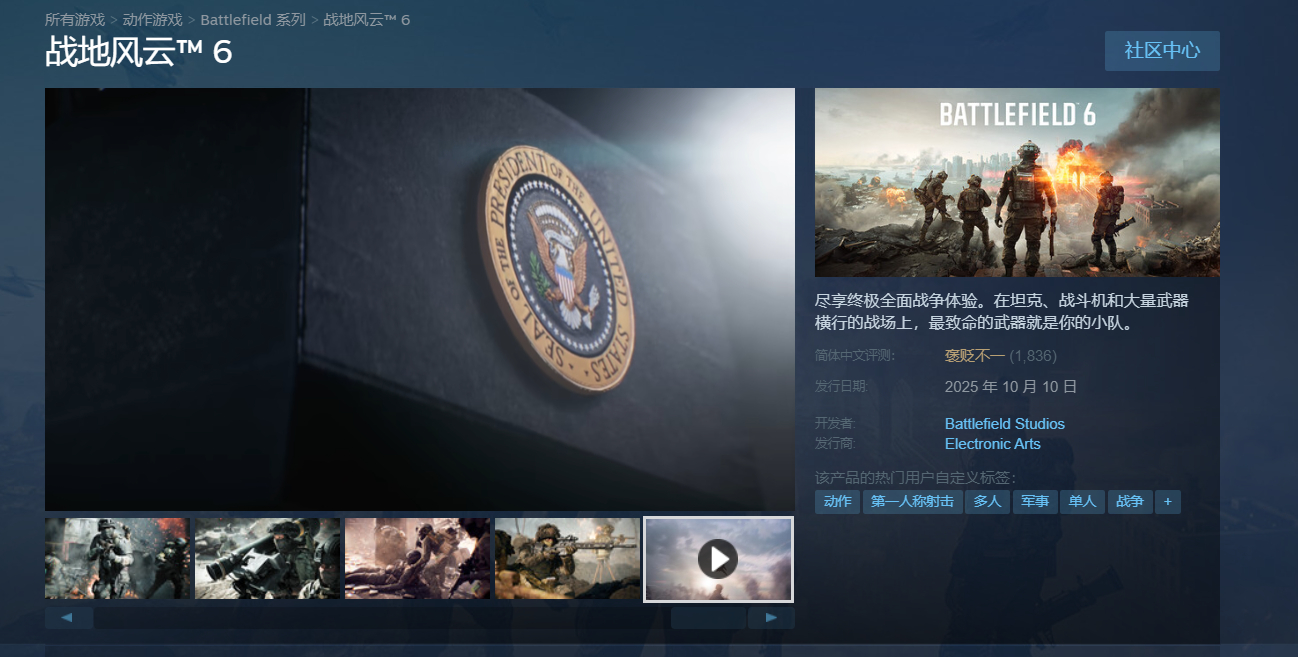
Task: Click the 战地风云™ 6 page title
Action: coord(139,52)
